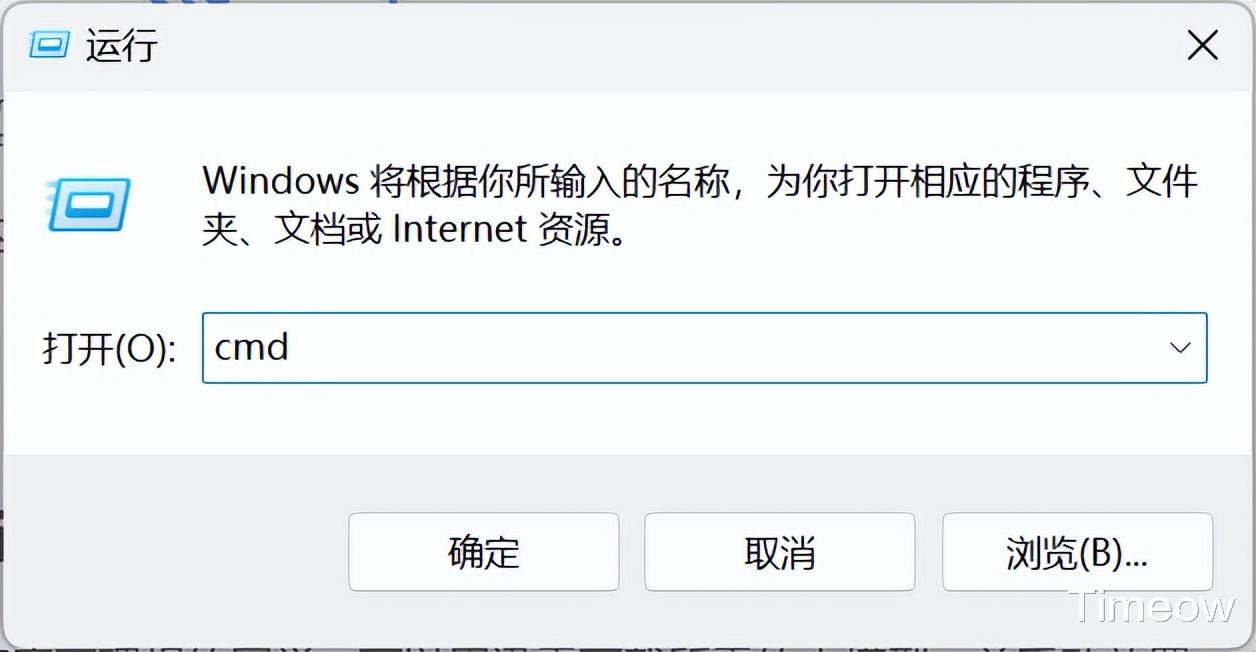The height and width of the screenshot is (652, 1256).
Task: Open the 浏览(B)... file browser
Action: (1077, 552)
